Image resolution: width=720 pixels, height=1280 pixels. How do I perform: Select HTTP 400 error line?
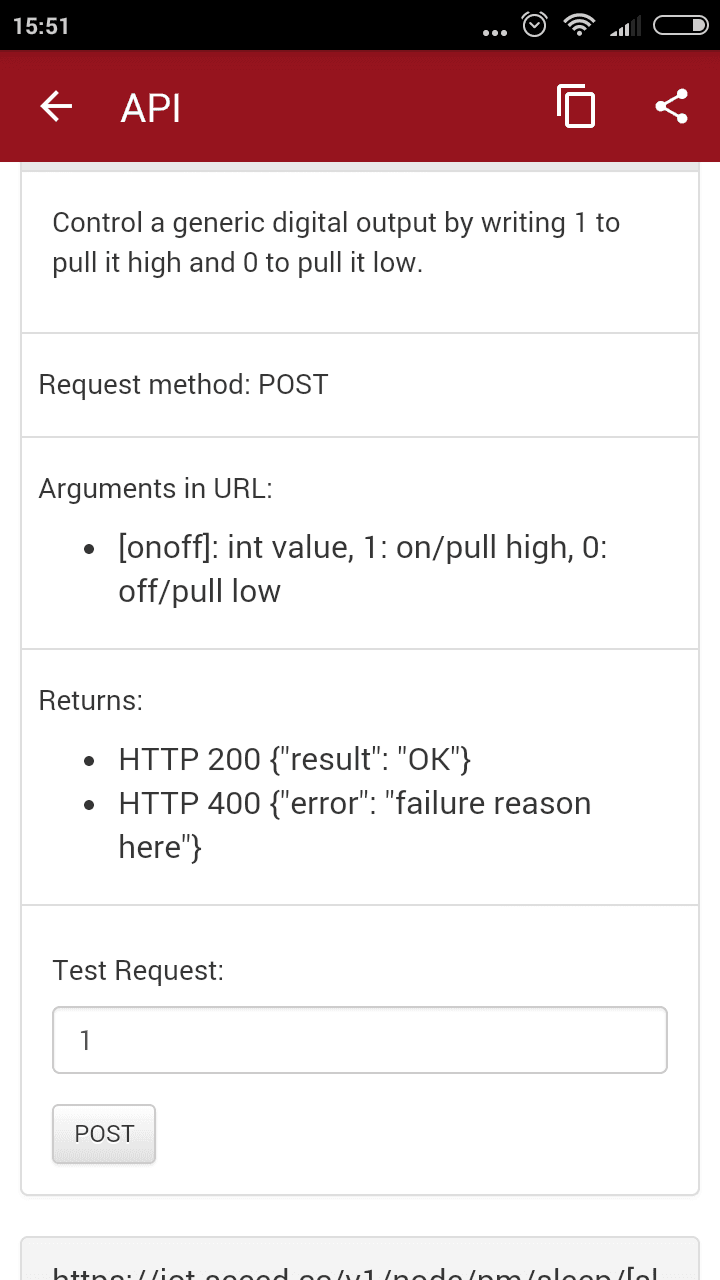click(x=355, y=825)
